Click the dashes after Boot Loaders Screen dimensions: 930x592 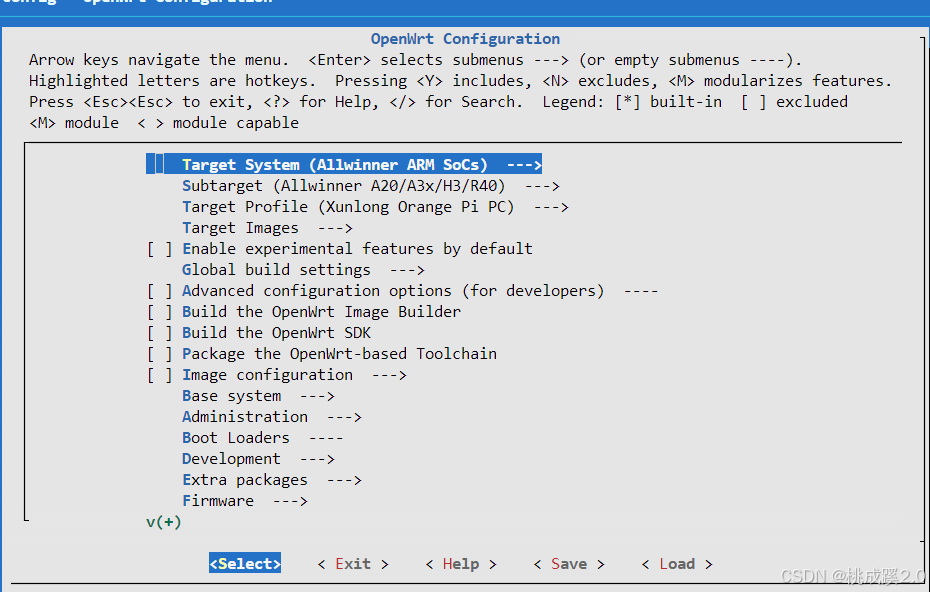tap(326, 439)
